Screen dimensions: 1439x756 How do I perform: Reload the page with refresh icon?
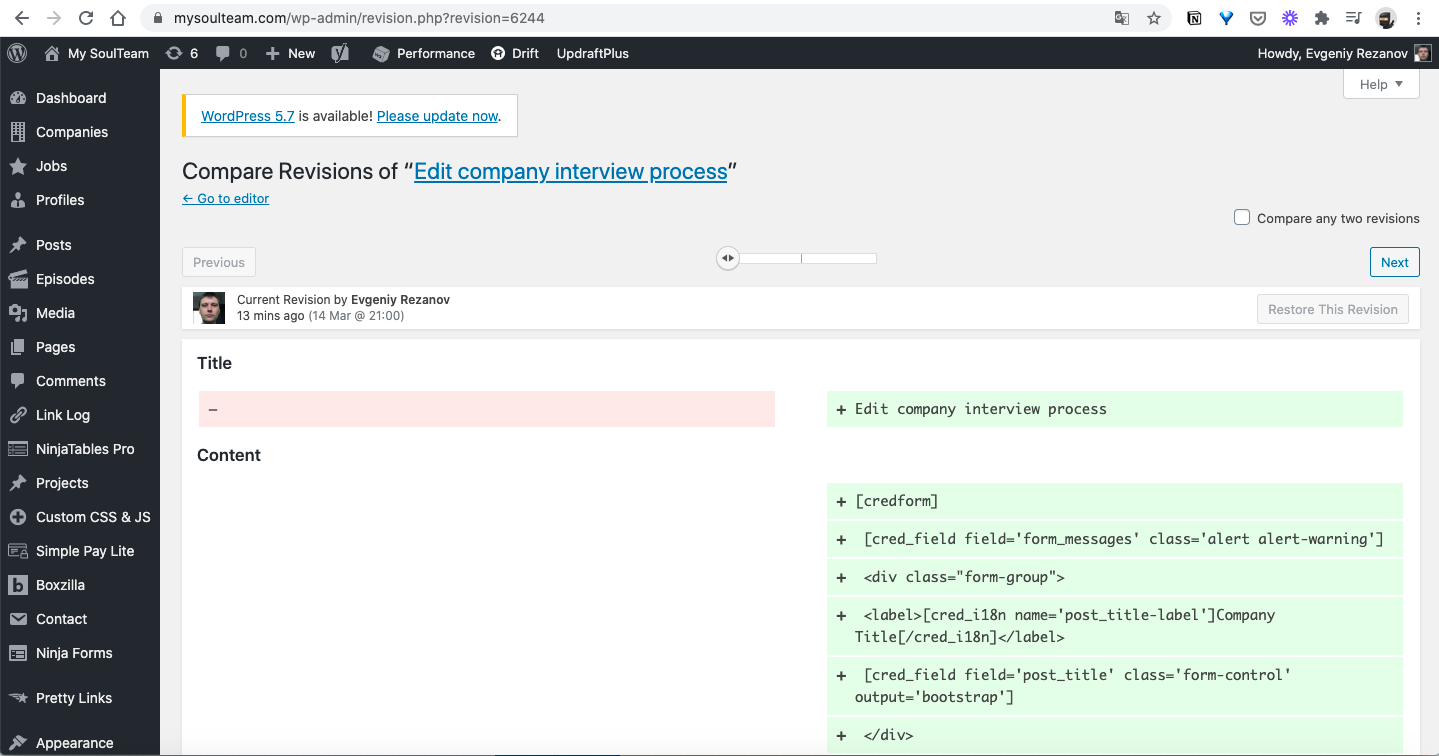click(86, 18)
